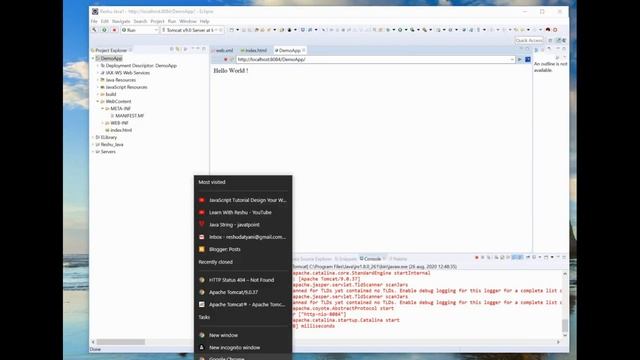Screen dimensions: 640x360
Task: Switch to the Snippets tab
Action: click(346, 259)
